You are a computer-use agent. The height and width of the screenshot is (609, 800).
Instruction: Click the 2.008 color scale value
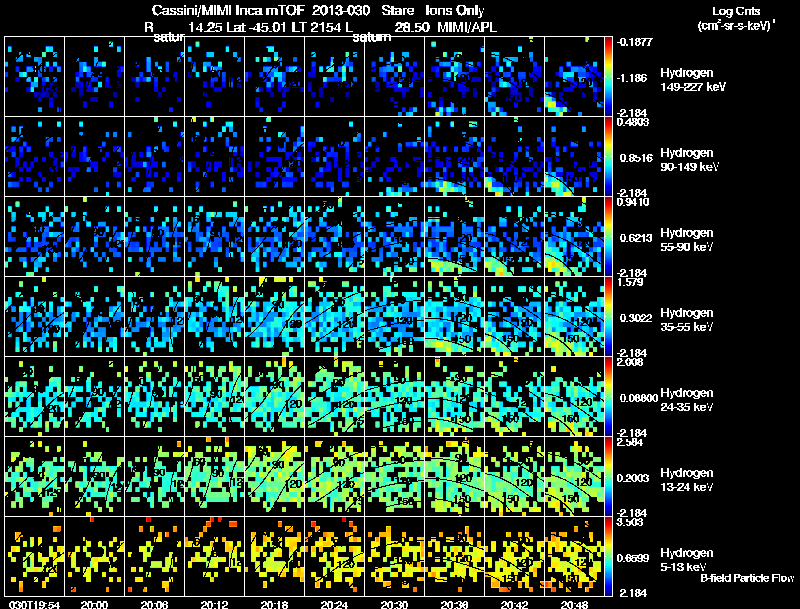(630, 362)
